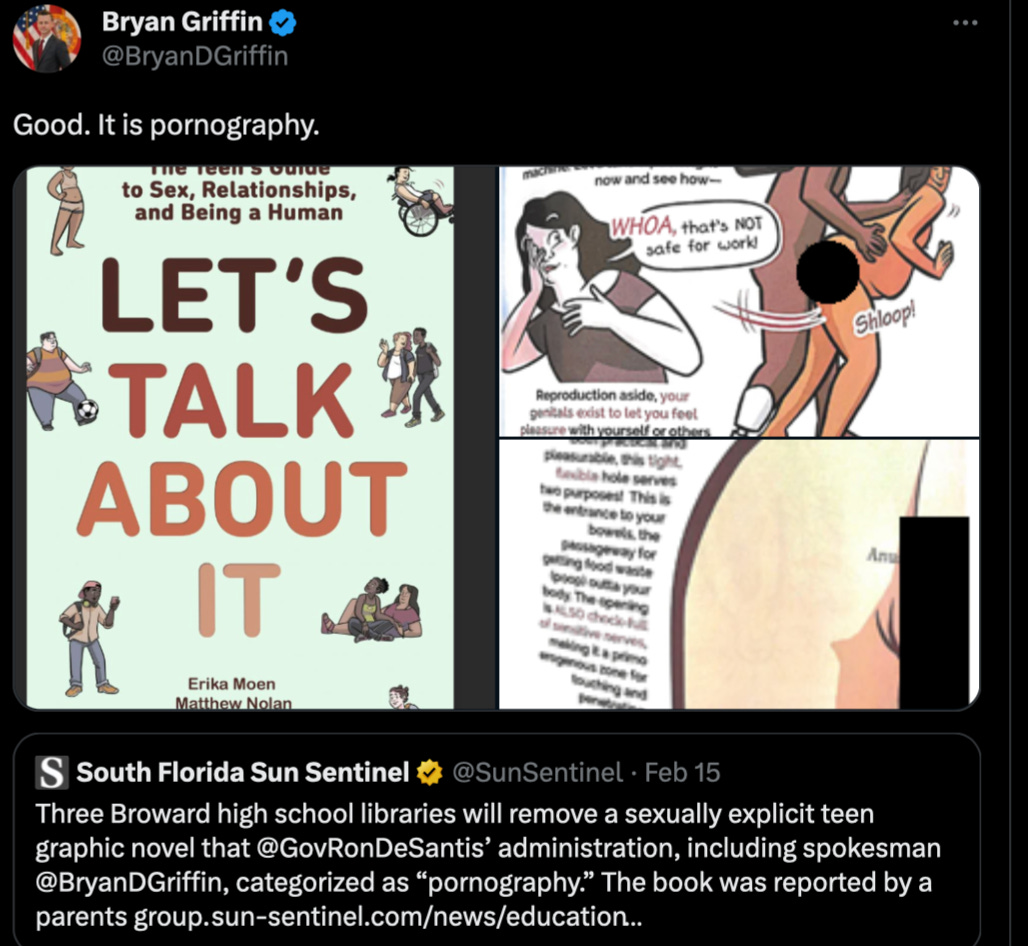Click the South Florida Sun Sentinel logo icon
This screenshot has width=1028, height=946.
pyautogui.click(x=51, y=772)
